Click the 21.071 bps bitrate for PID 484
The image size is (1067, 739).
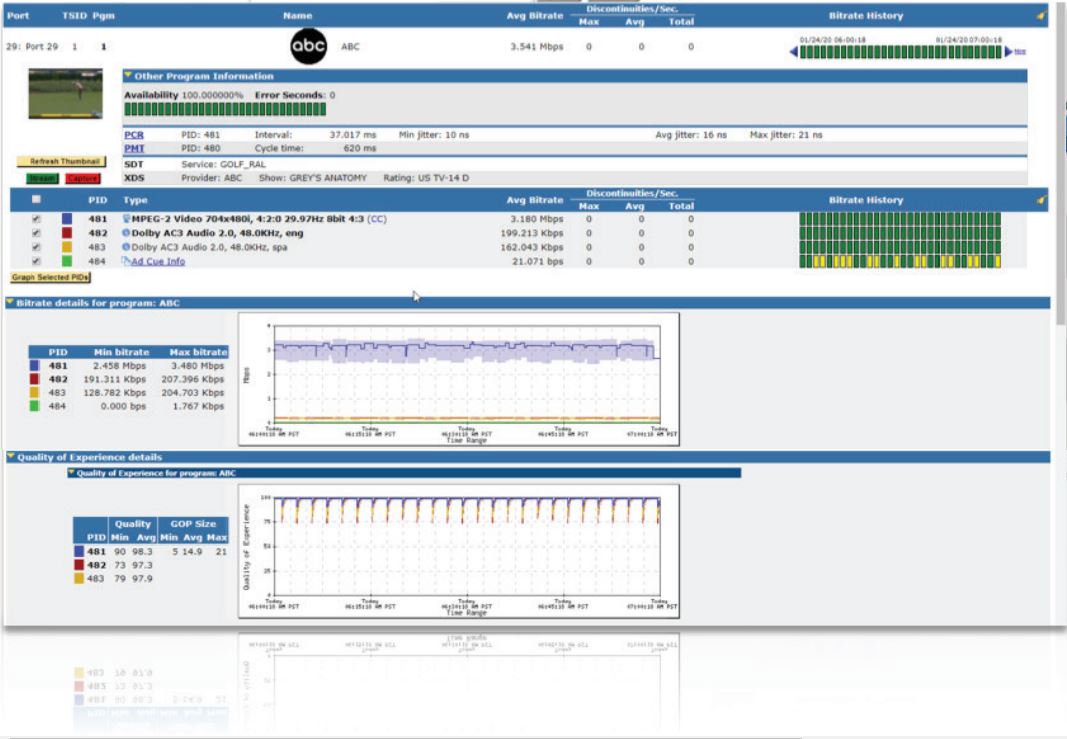[538, 261]
